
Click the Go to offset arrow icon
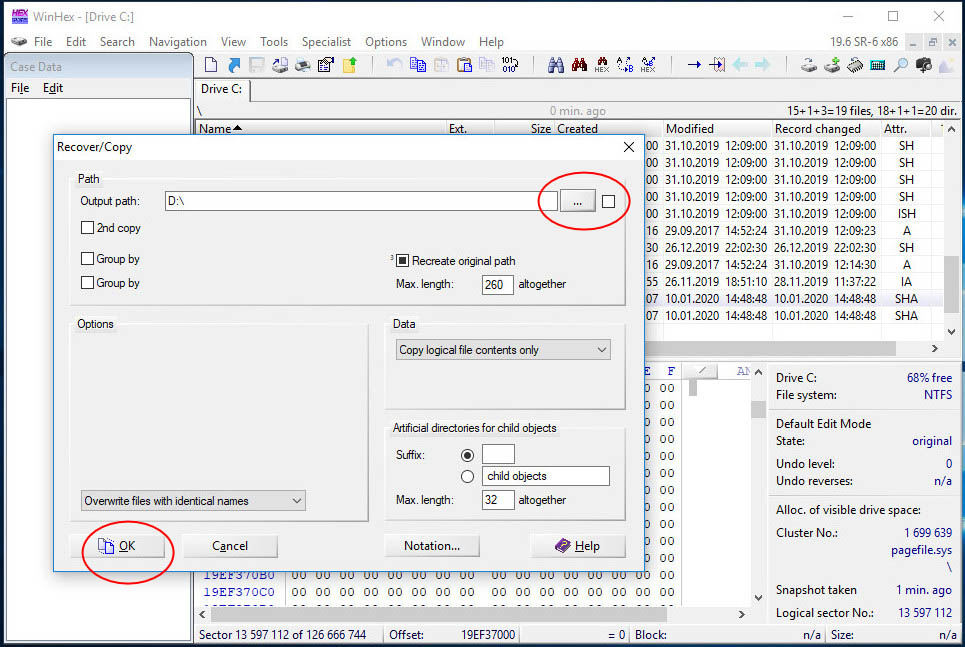(x=694, y=65)
